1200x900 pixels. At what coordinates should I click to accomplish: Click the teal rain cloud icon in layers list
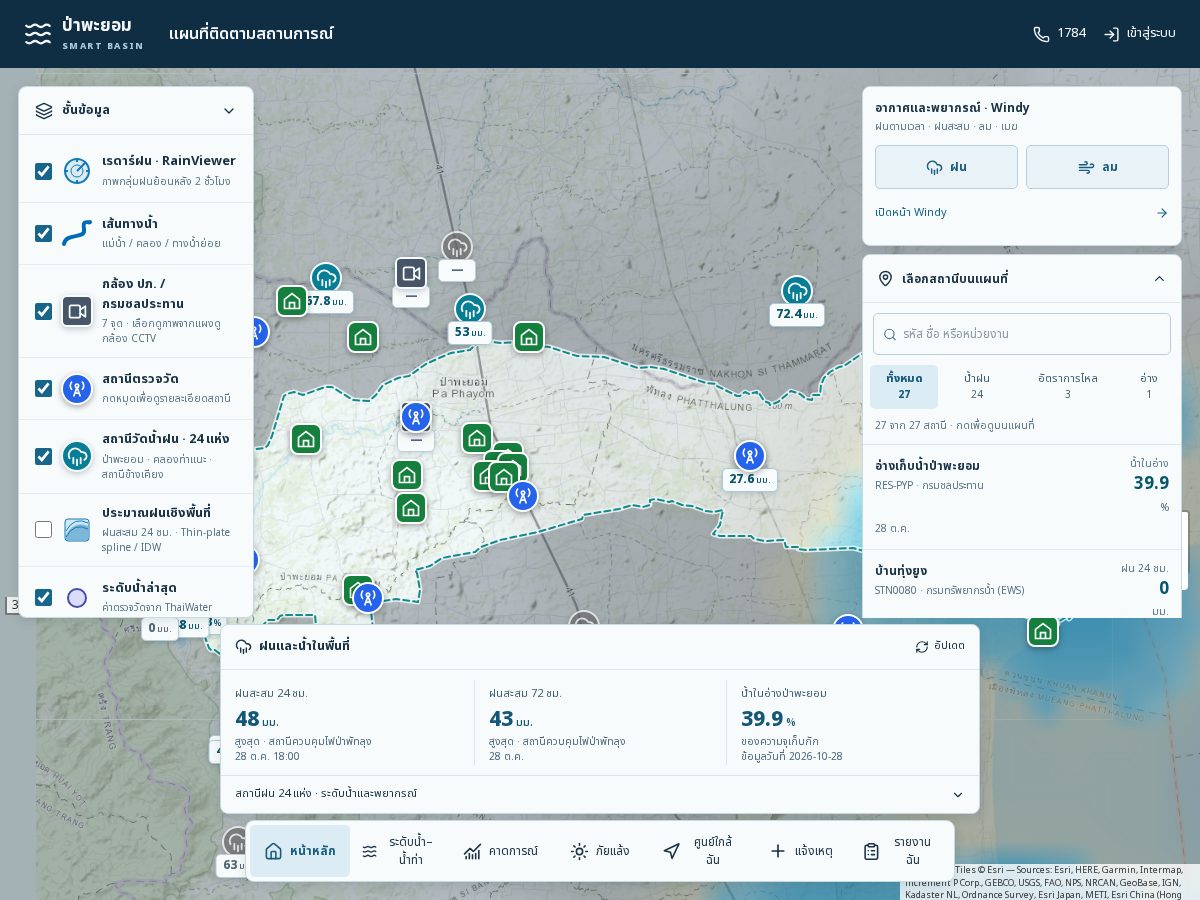(x=77, y=456)
